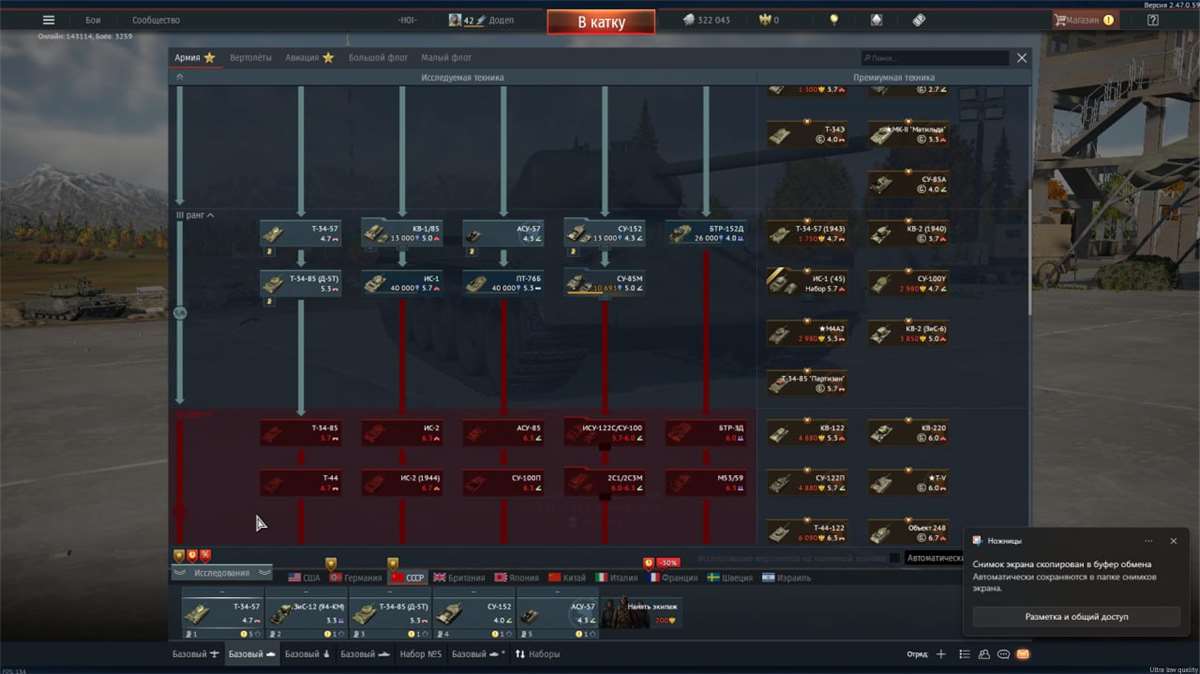Expand the slot bar above ЗиС-12 crew

[x=306, y=591]
